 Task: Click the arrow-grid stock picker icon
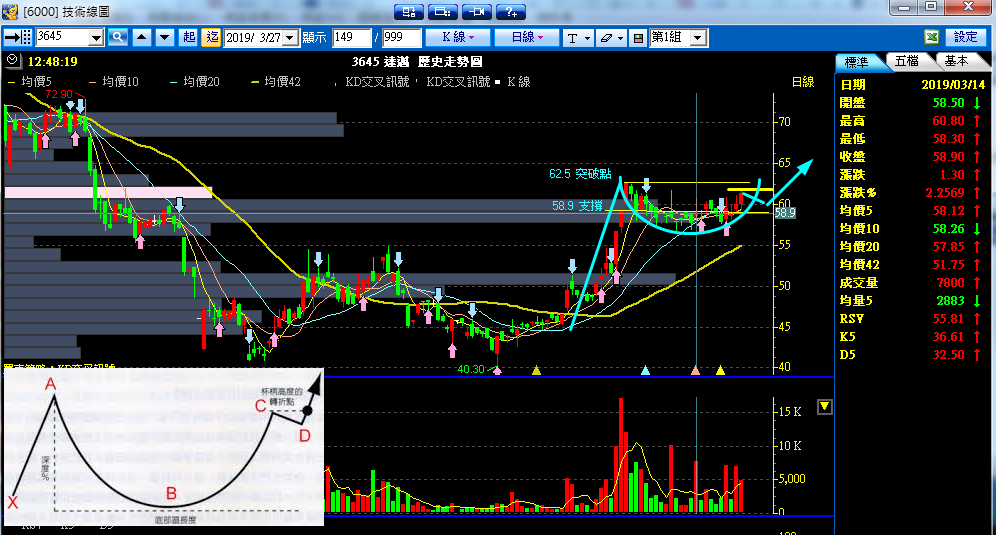18,37
